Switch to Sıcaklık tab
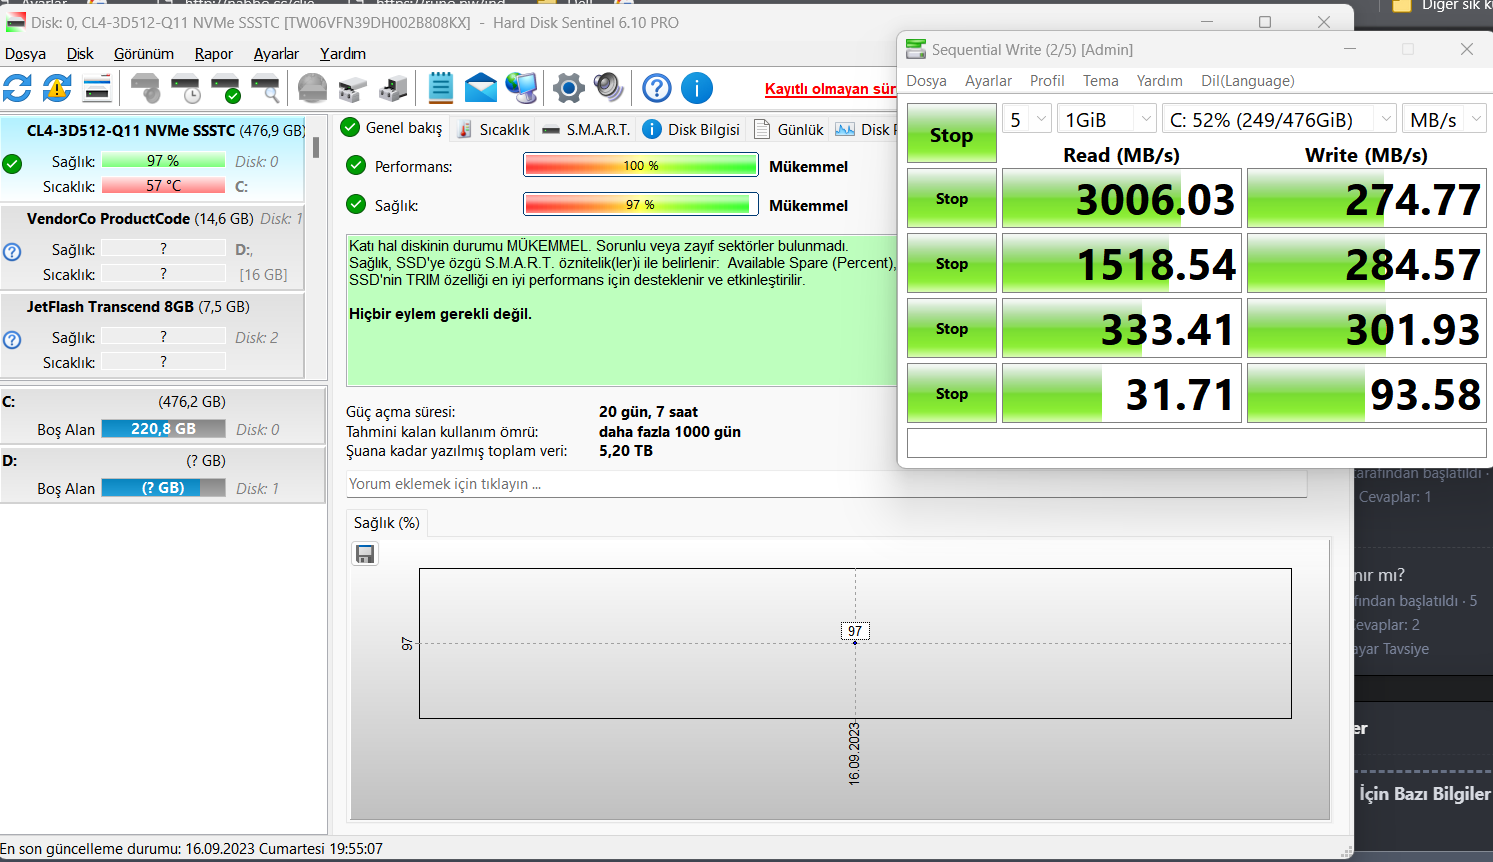This screenshot has width=1493, height=862. tap(493, 129)
